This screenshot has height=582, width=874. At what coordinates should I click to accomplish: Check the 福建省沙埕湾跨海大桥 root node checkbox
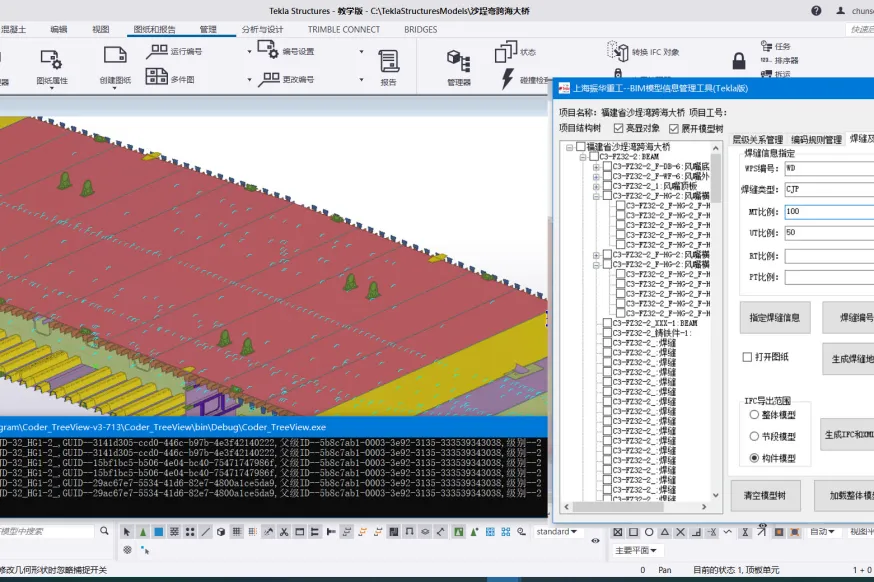(581, 147)
